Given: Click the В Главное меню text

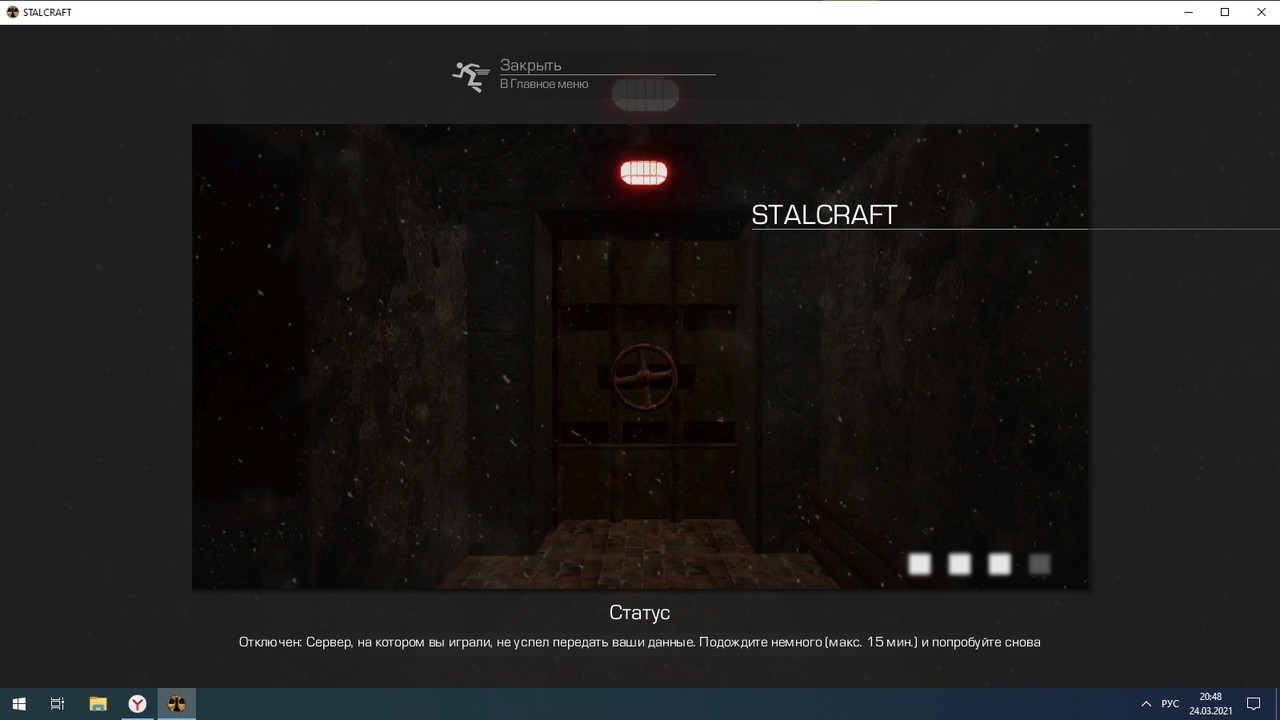Looking at the screenshot, I should pyautogui.click(x=544, y=84).
